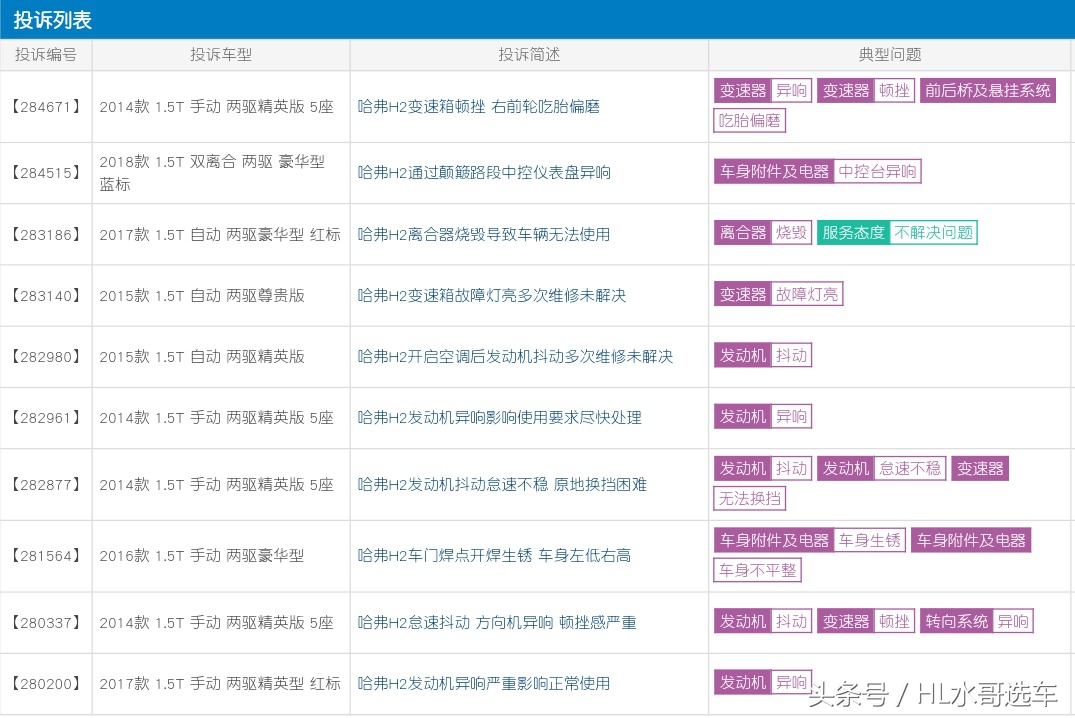Select the 变速器故障灯亮 tag

tap(777, 293)
